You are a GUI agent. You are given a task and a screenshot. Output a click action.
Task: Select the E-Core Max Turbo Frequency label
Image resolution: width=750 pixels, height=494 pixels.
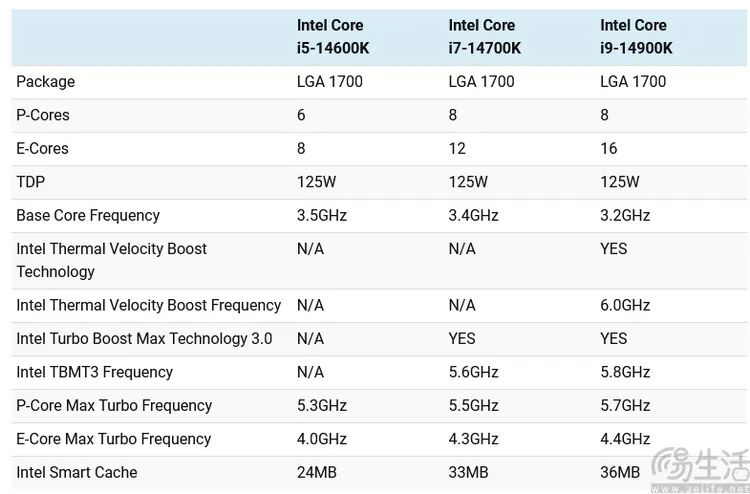point(114,439)
